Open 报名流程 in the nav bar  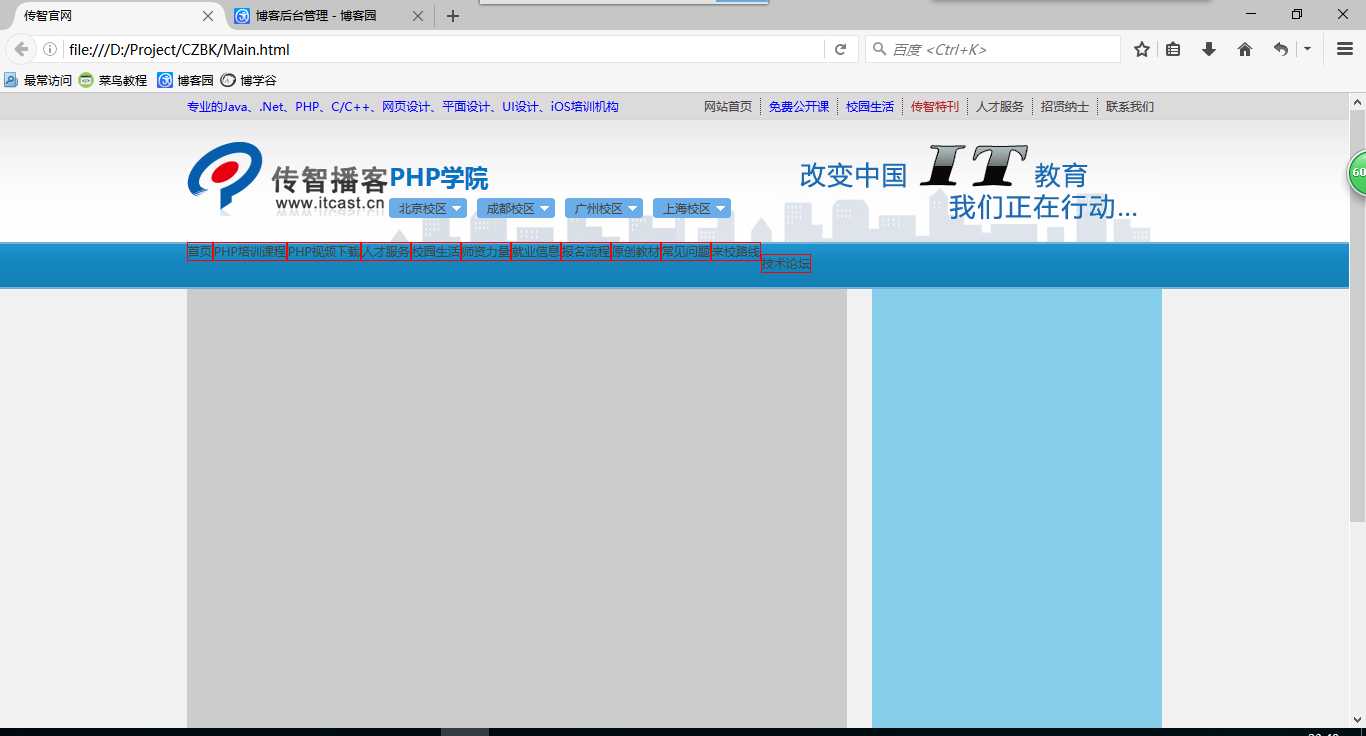(x=586, y=252)
